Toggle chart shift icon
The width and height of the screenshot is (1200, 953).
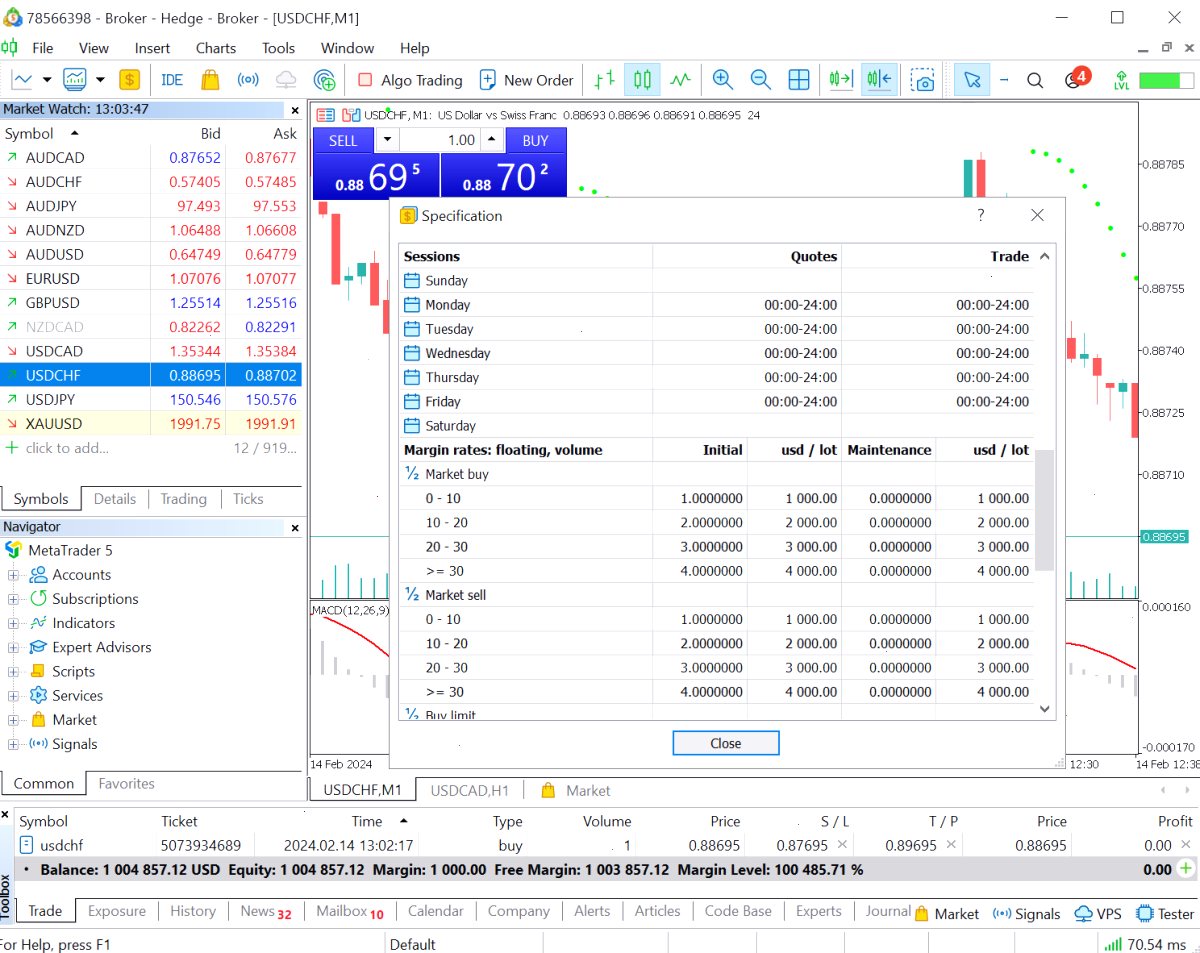[x=880, y=80]
